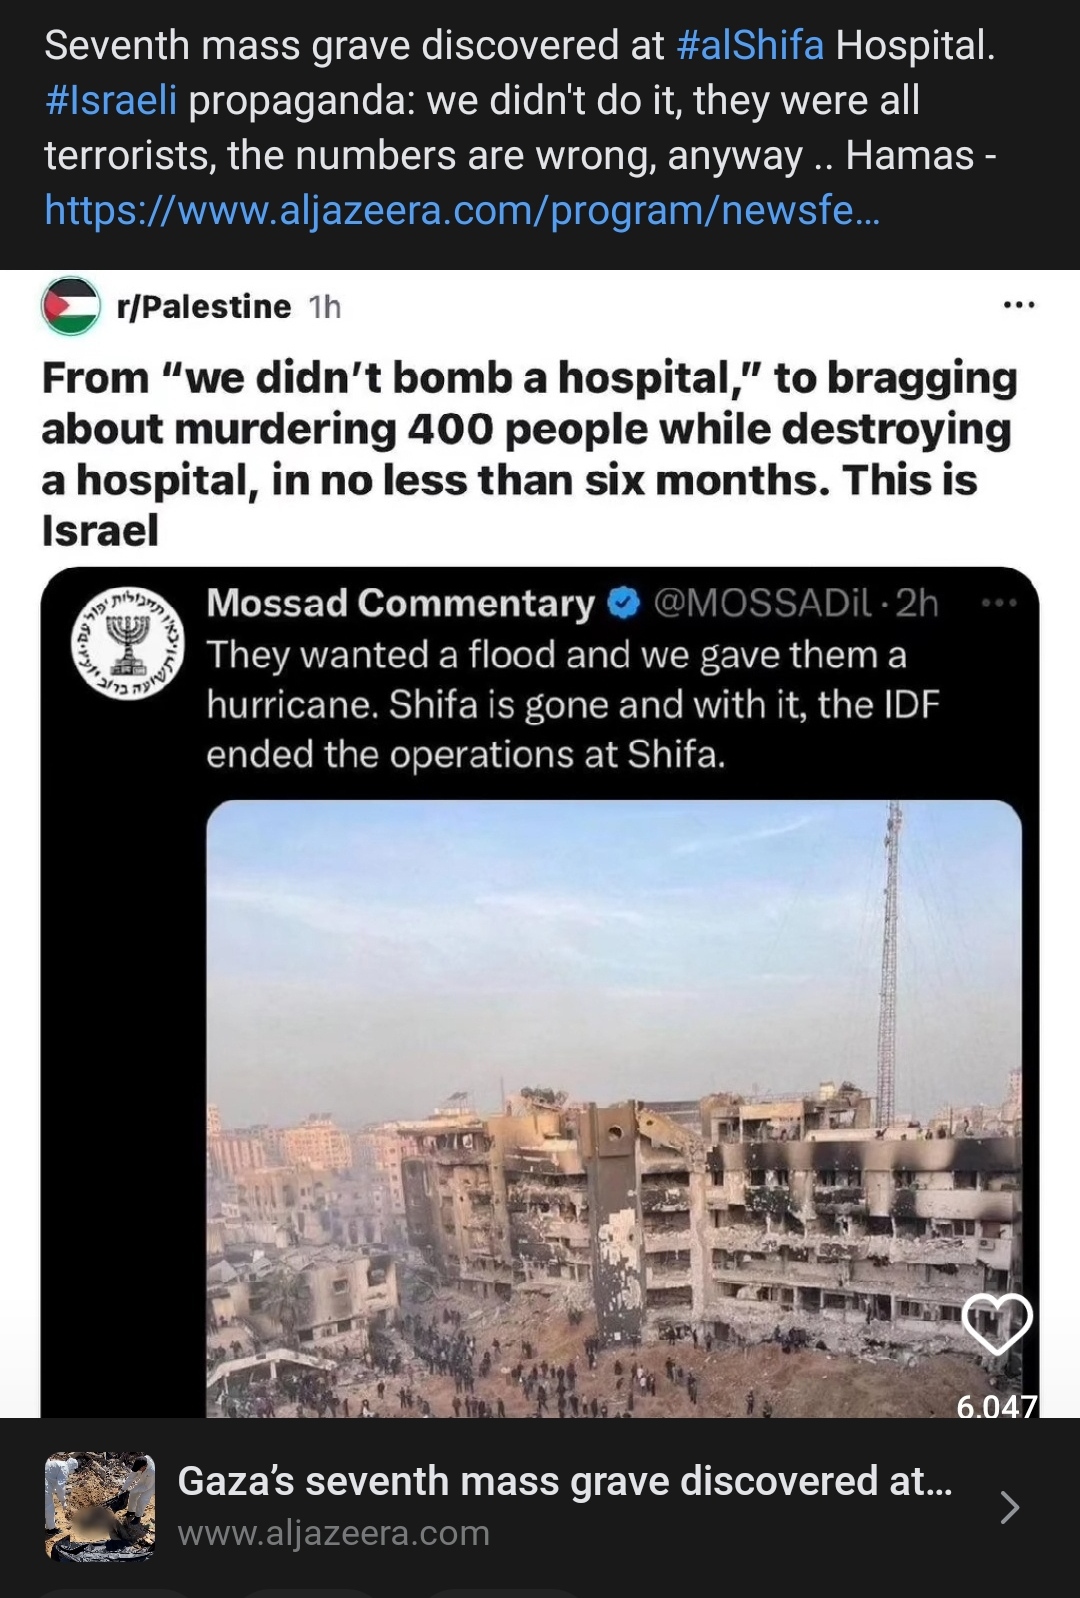Open the r/Palestine post options menu

coord(1019,305)
